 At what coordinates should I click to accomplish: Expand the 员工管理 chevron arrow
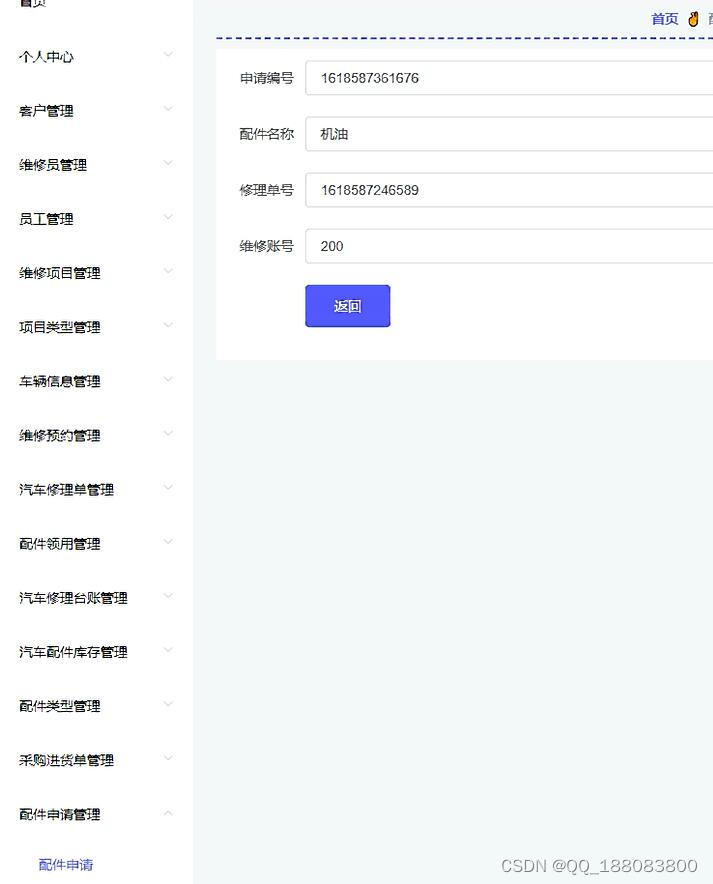coord(168,217)
